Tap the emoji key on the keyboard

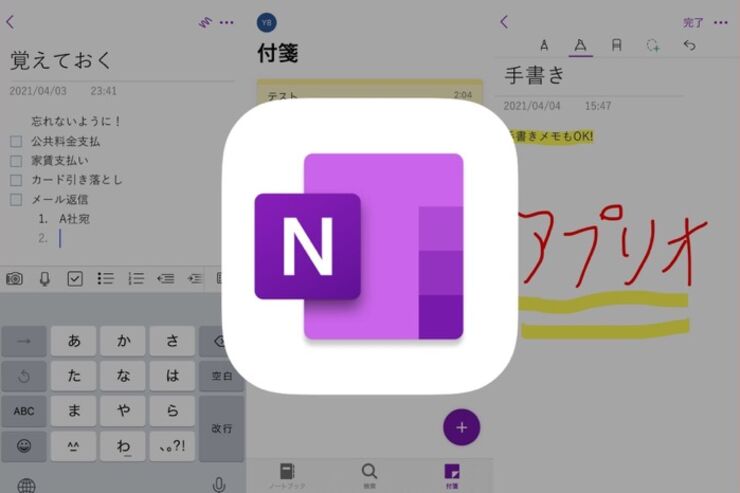(x=24, y=446)
